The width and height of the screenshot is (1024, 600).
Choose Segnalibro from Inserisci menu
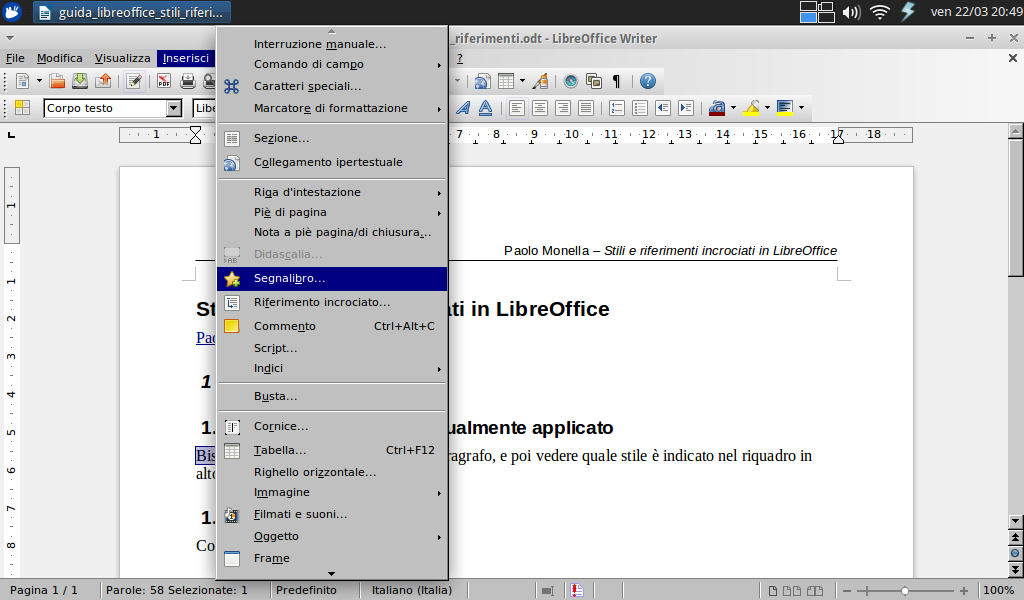point(332,278)
